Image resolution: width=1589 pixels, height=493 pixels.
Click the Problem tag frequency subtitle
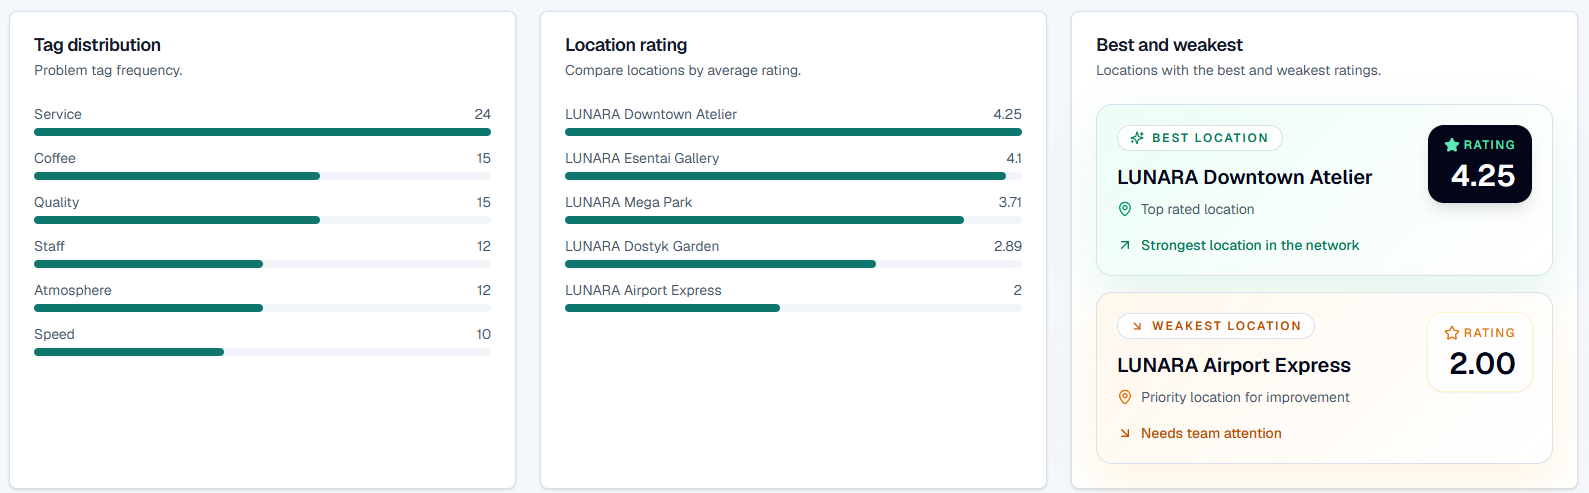[x=108, y=70]
